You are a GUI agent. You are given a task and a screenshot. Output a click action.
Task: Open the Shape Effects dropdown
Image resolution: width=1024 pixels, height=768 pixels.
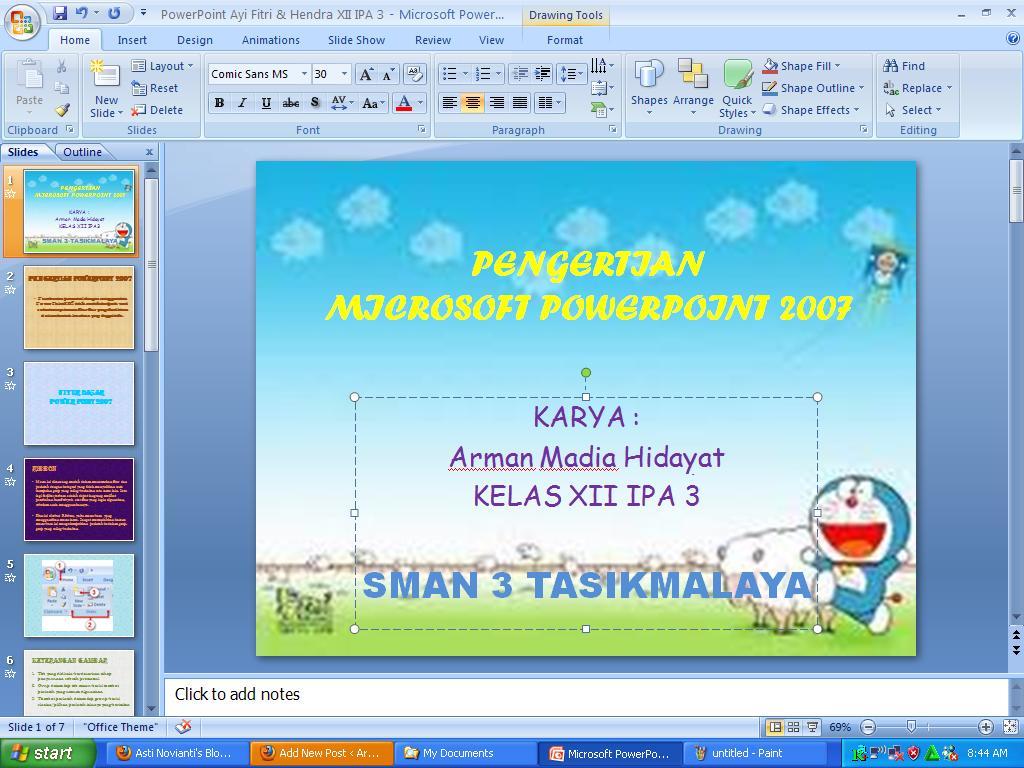[810, 110]
